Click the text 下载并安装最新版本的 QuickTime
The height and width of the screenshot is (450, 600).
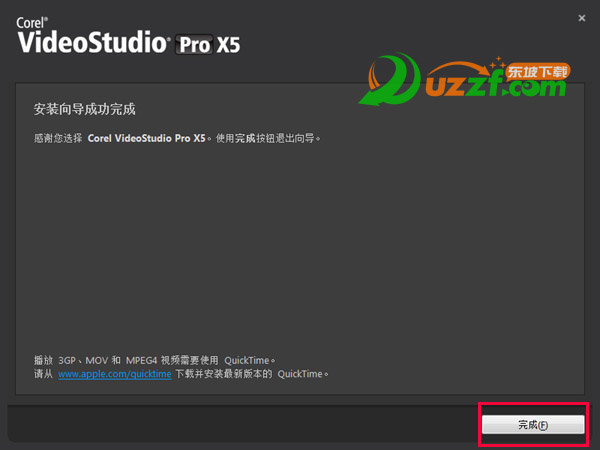(252, 374)
